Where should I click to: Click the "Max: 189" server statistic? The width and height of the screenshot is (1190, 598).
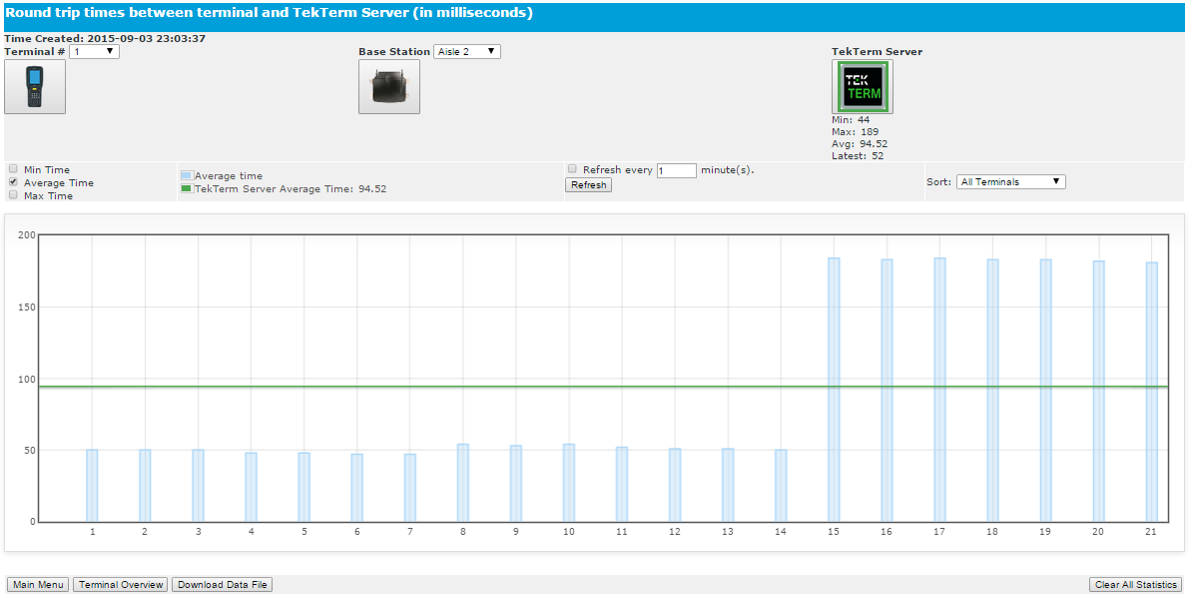click(x=855, y=131)
